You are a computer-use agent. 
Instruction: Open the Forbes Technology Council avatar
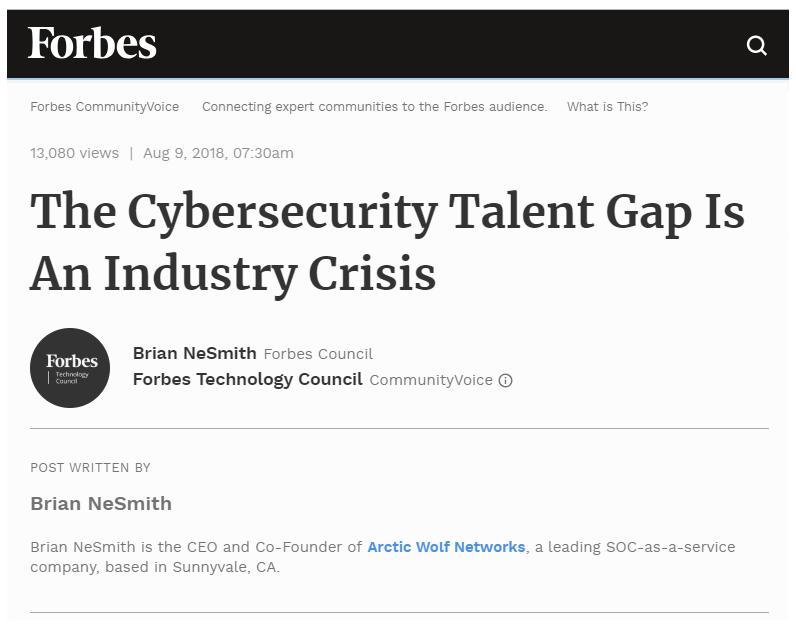tap(70, 368)
